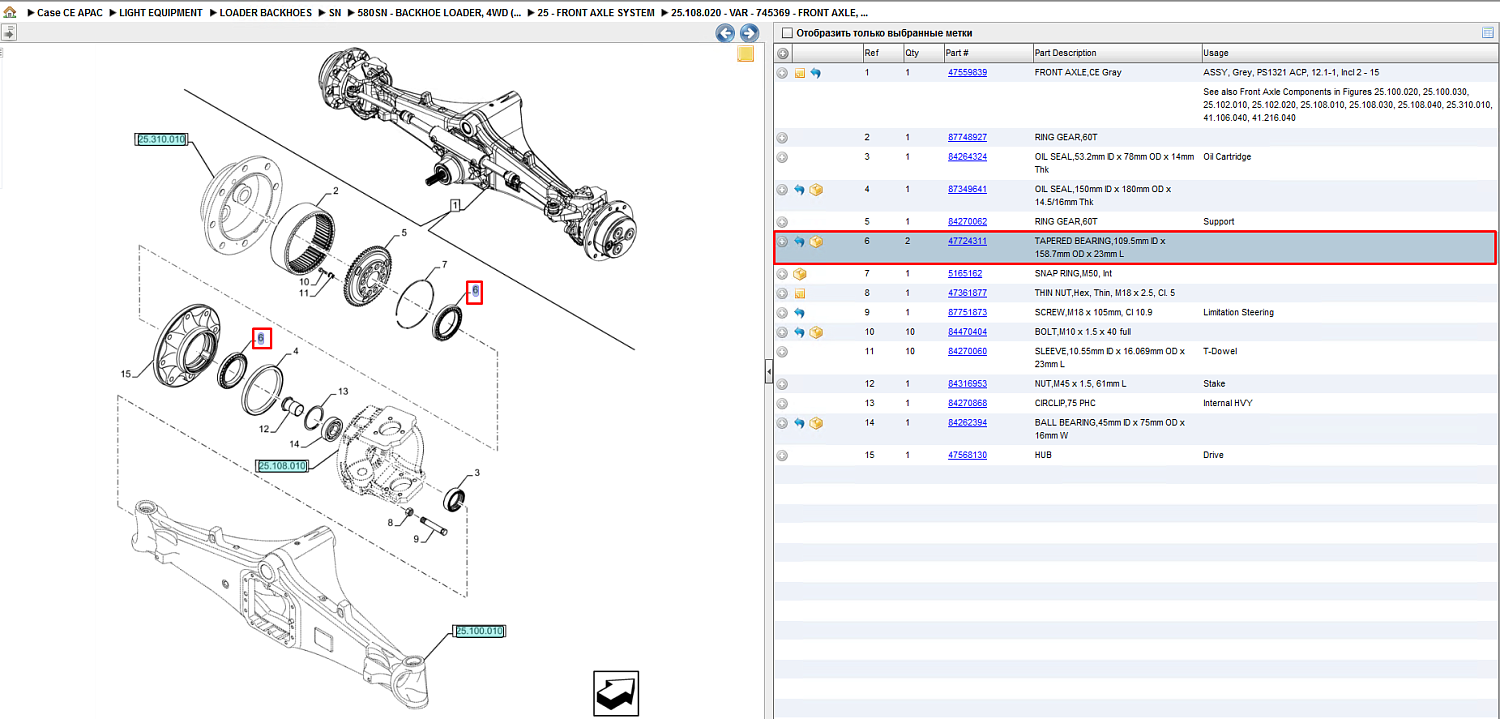Screen dimensions: 1500x719
Task: Open note icon on FRONT AXLE row
Action: 799,73
